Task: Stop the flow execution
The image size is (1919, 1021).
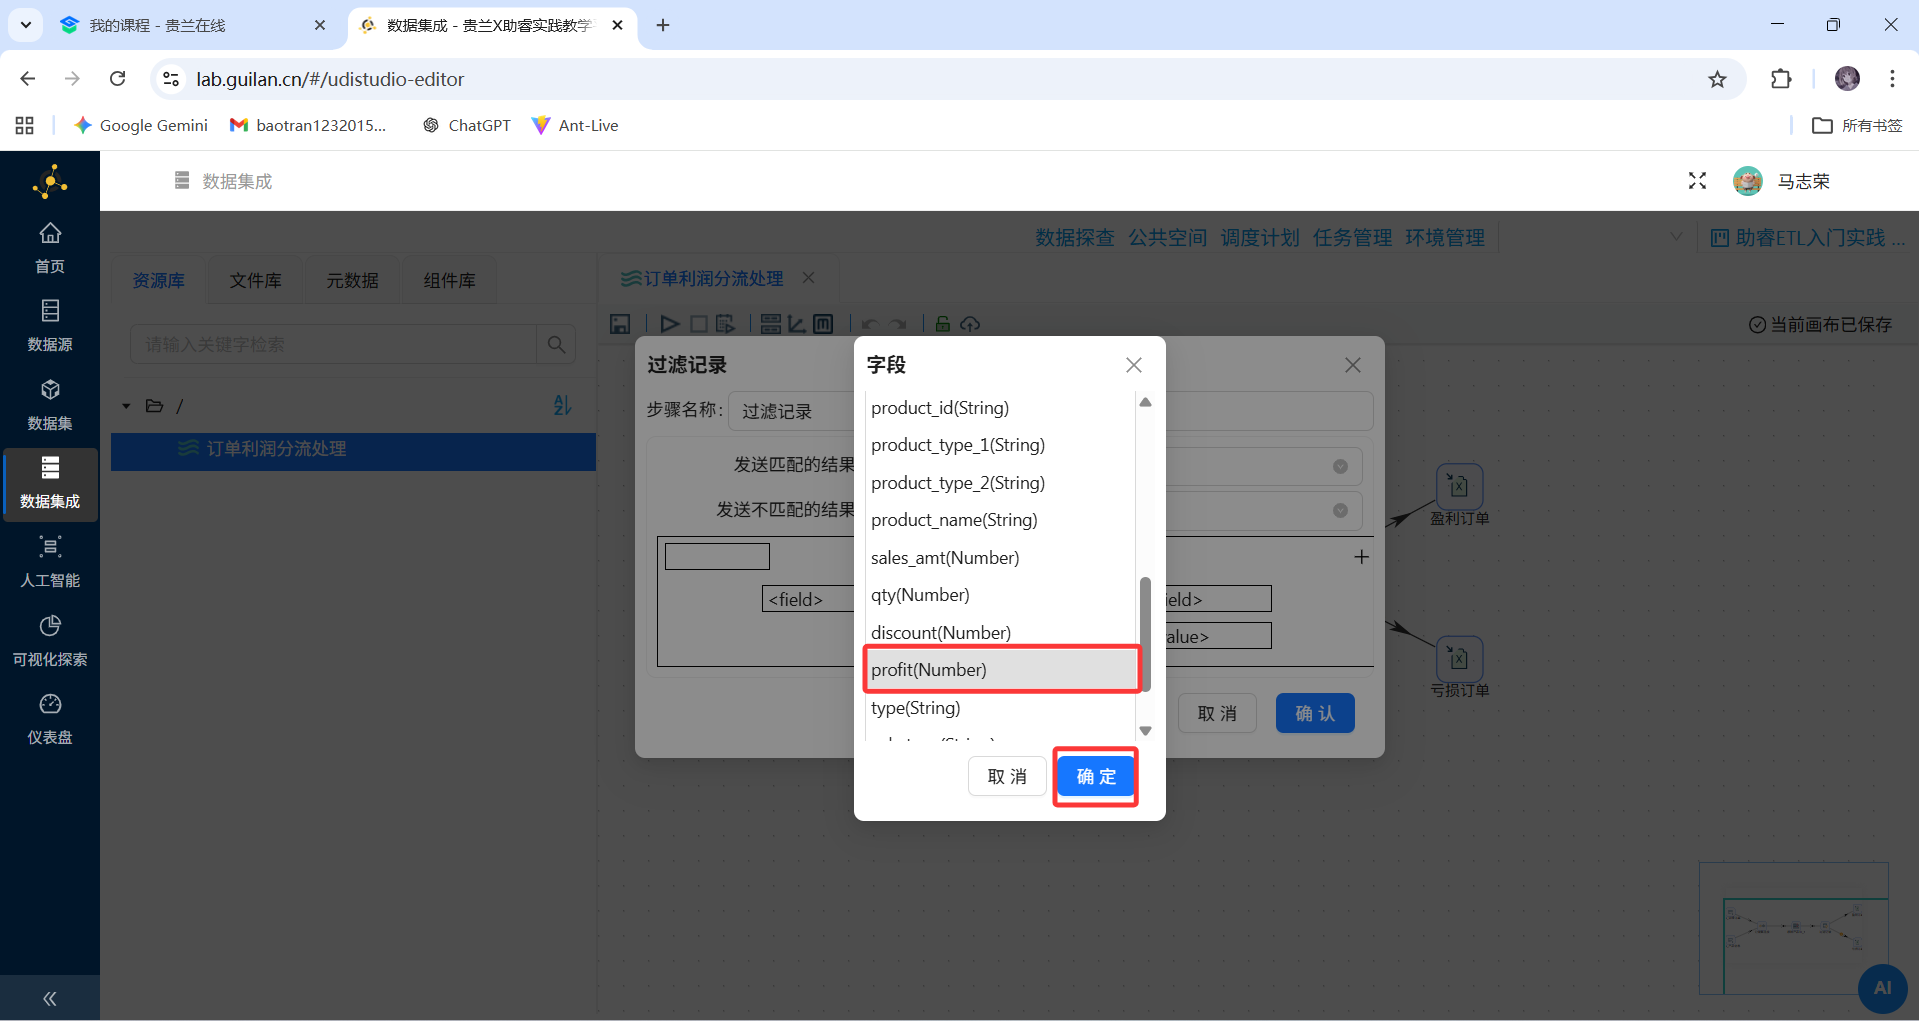Action: 698,323
